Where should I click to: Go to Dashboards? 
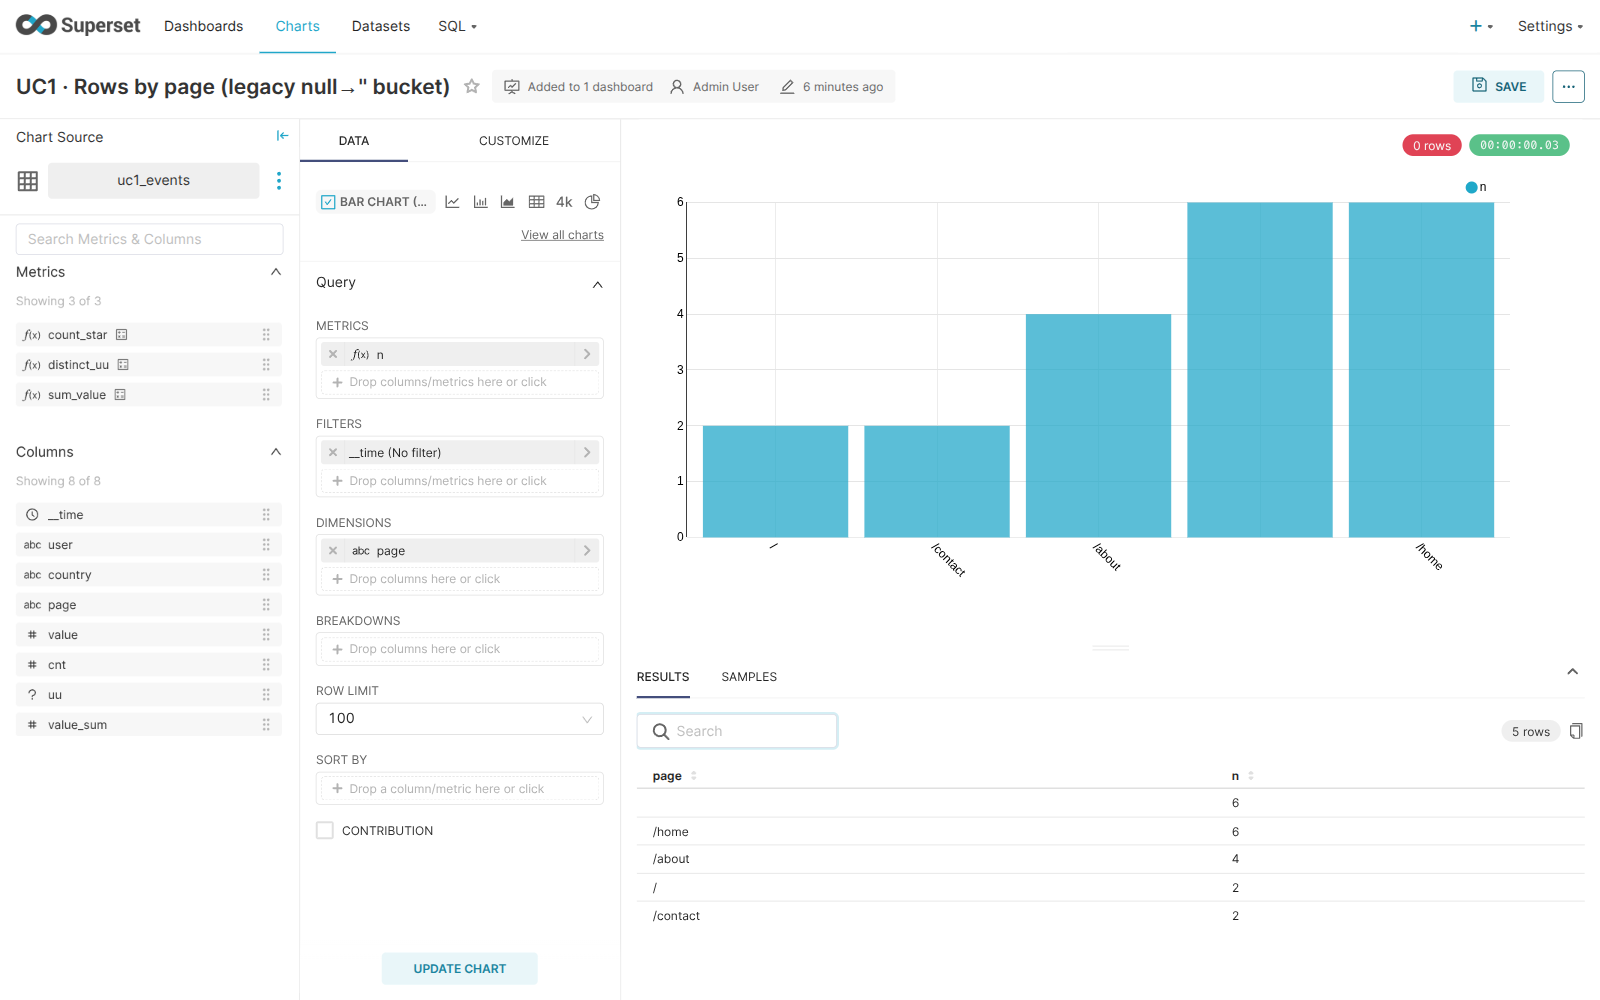[204, 26]
